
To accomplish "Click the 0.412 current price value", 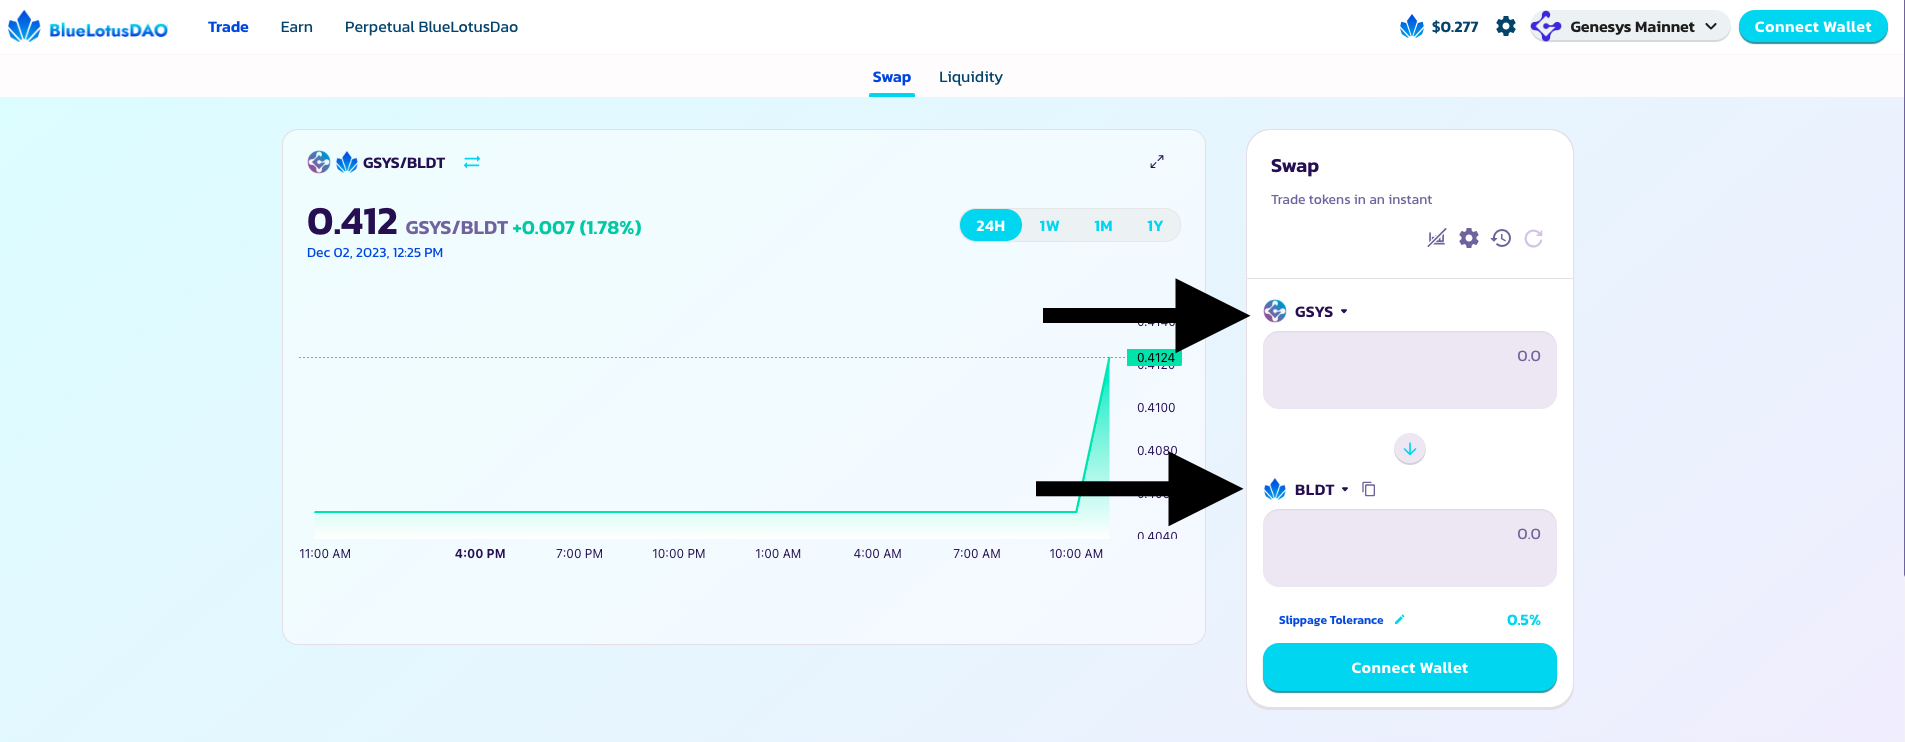I will coord(352,221).
